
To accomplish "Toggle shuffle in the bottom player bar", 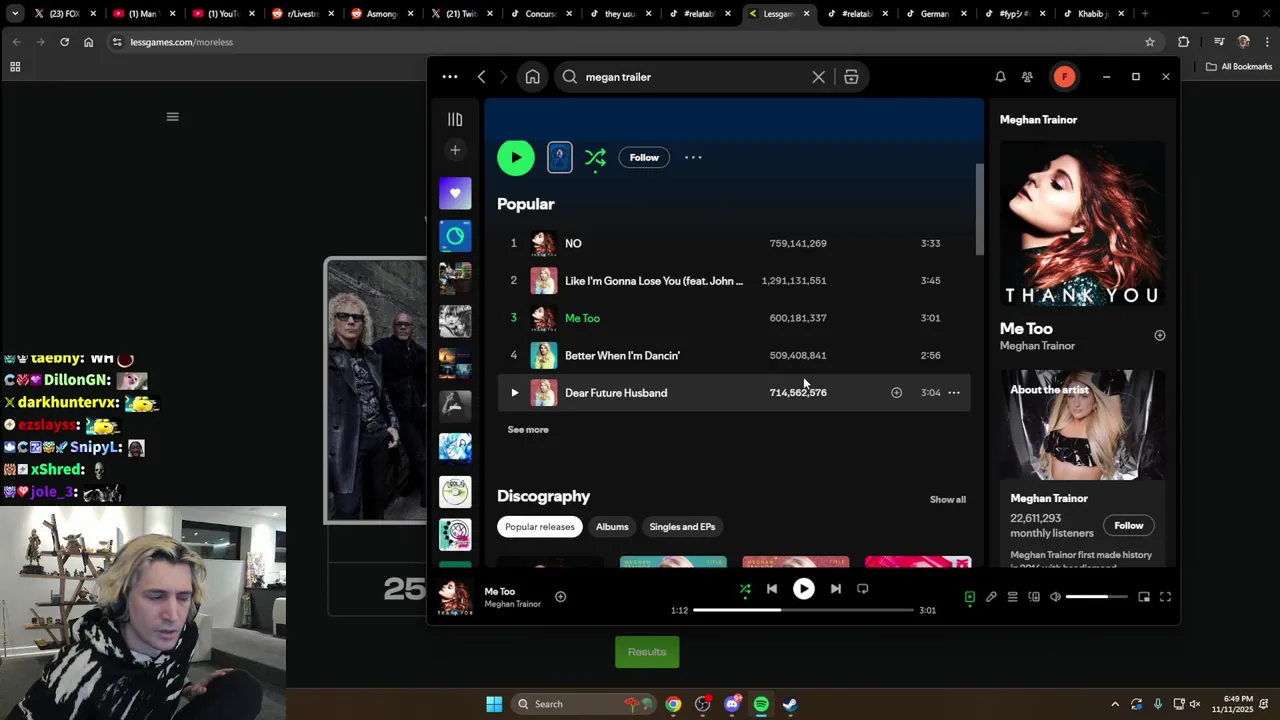I will (745, 589).
